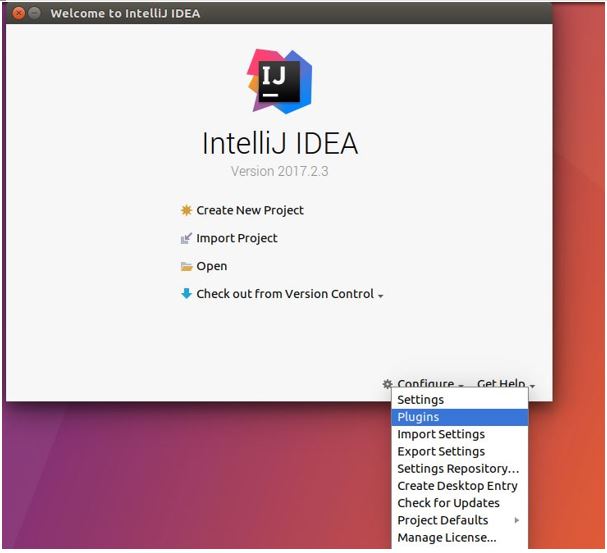Select the Open link
Viewport: 607px width, 553px height.
click(x=211, y=266)
